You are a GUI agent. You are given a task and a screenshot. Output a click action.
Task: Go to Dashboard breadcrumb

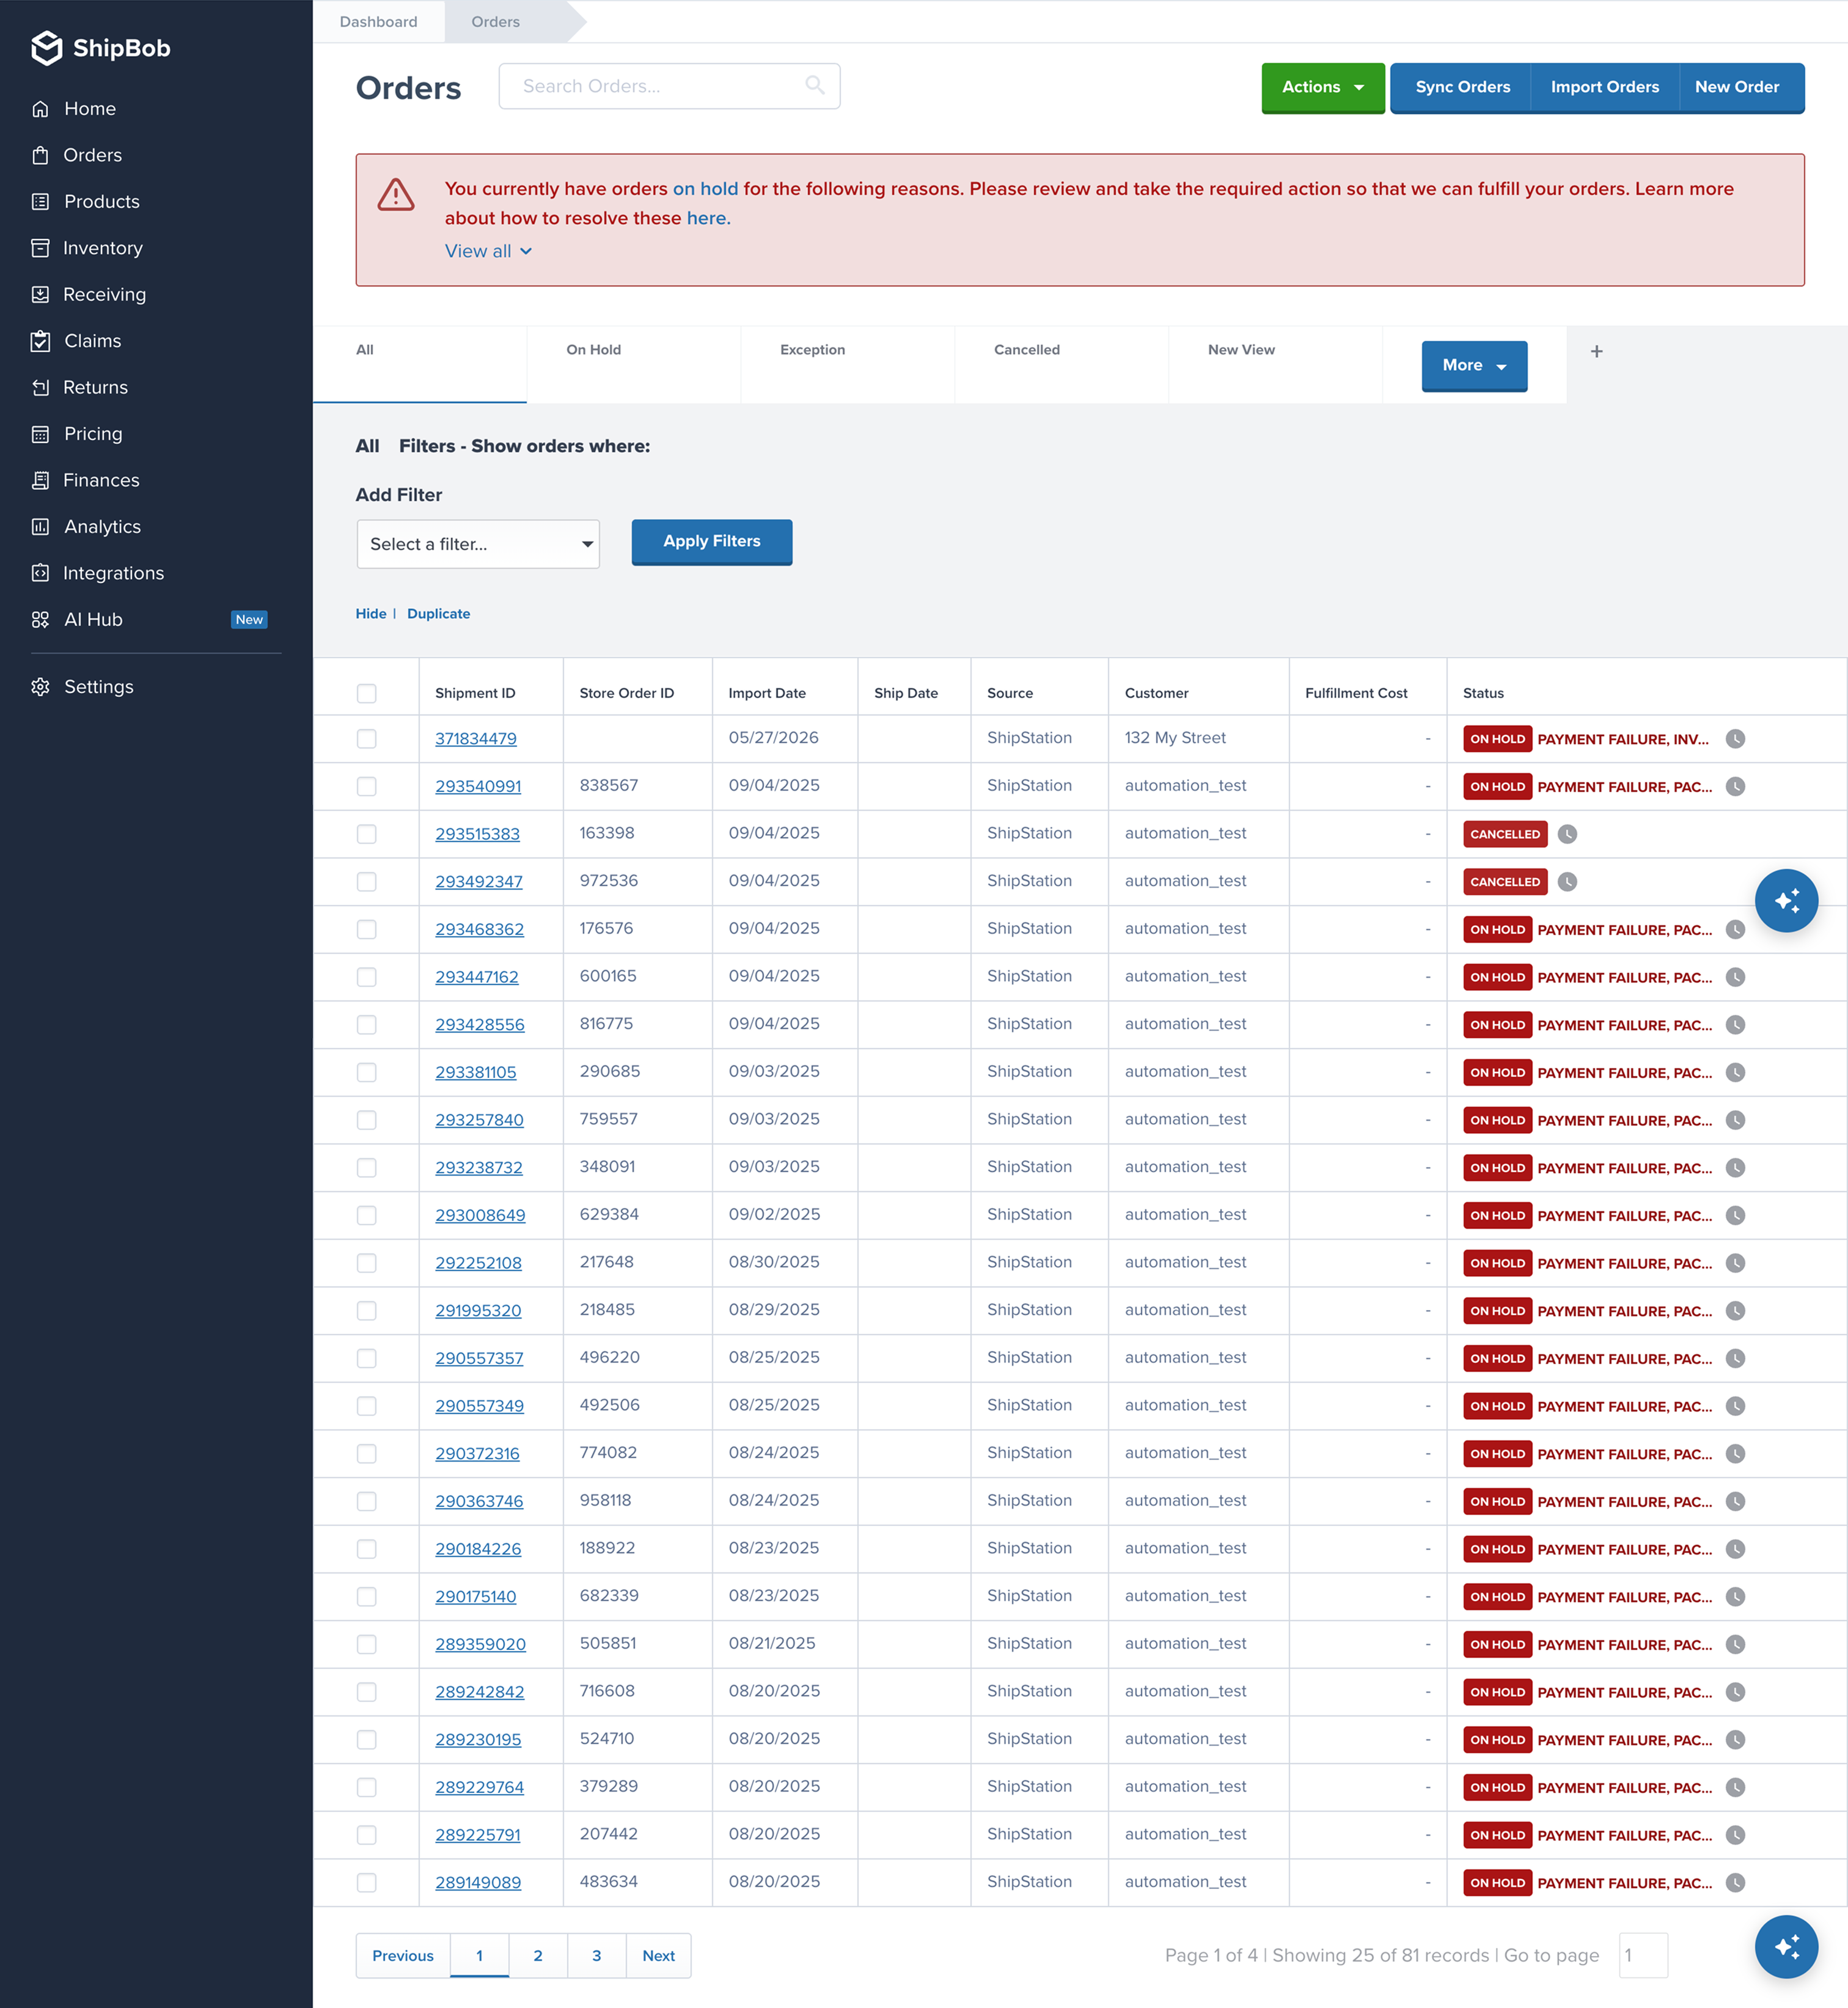379,22
